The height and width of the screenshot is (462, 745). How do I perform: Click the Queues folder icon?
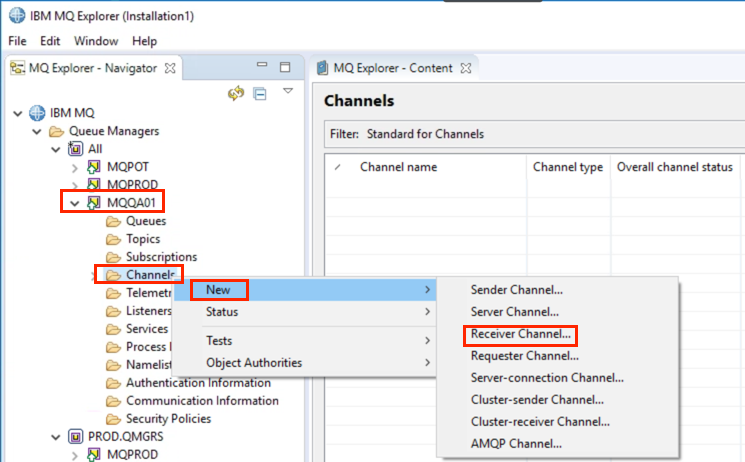pyautogui.click(x=113, y=221)
